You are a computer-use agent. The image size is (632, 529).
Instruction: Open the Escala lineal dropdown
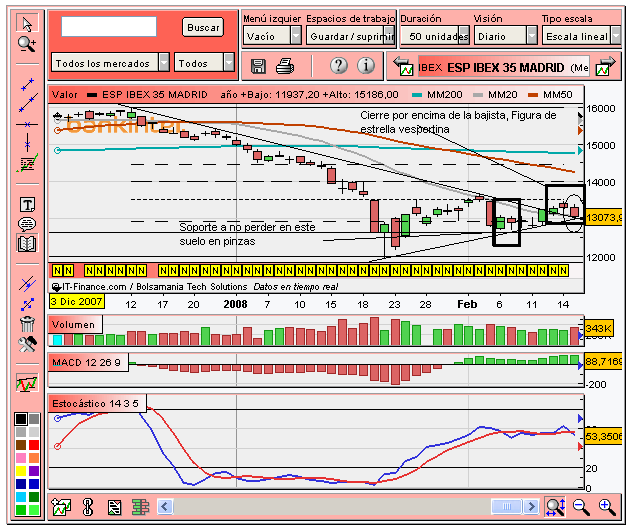(x=581, y=35)
